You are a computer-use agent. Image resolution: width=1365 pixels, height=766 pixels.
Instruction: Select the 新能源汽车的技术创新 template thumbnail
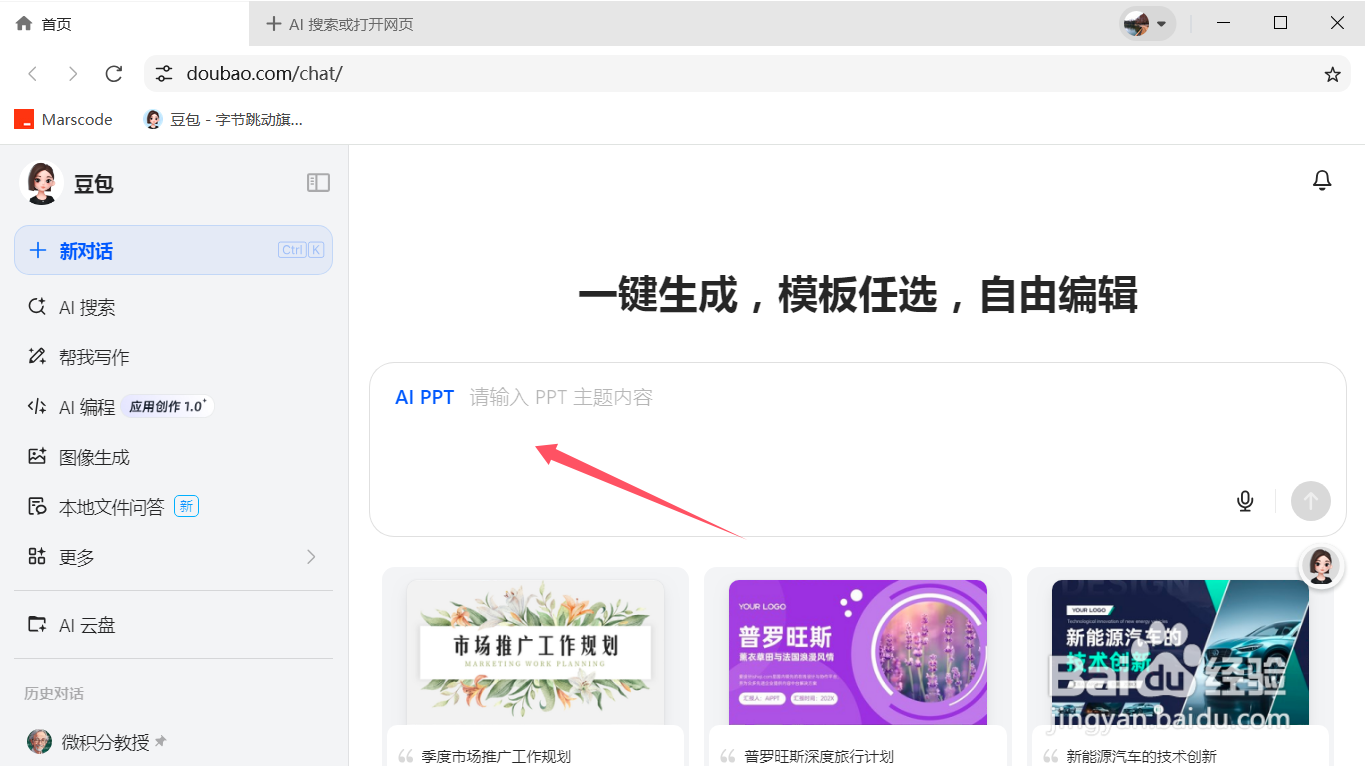1180,652
